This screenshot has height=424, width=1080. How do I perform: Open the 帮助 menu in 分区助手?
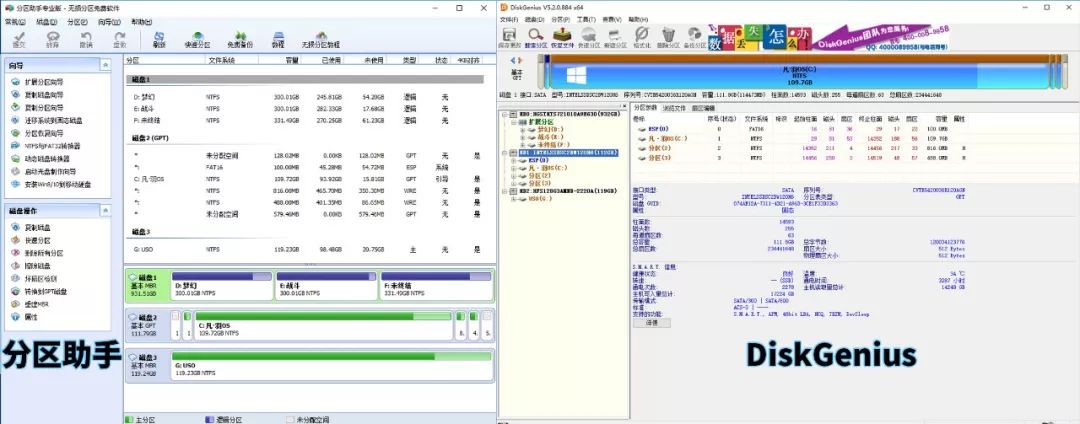coord(141,21)
